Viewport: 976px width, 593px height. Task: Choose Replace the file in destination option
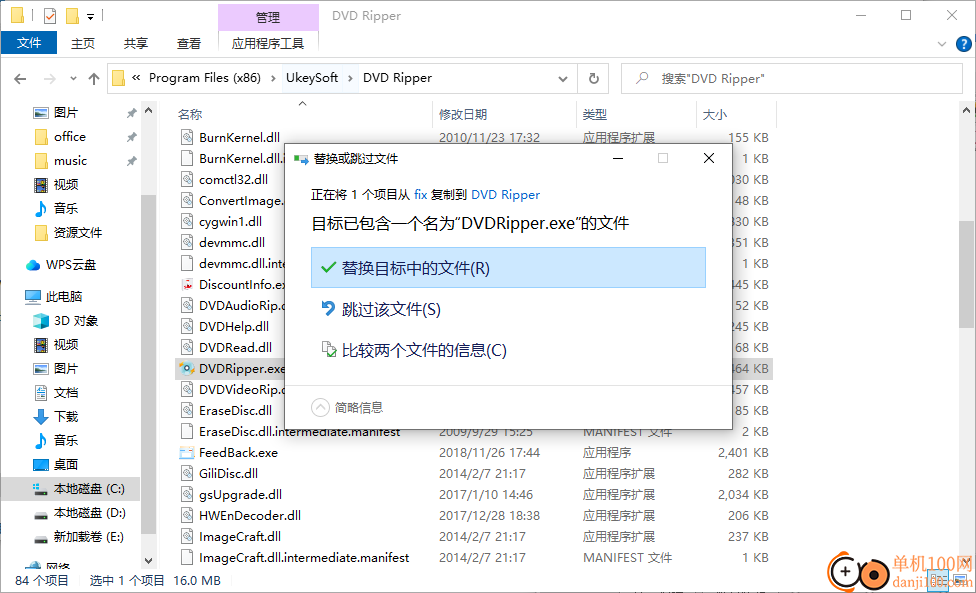(508, 268)
